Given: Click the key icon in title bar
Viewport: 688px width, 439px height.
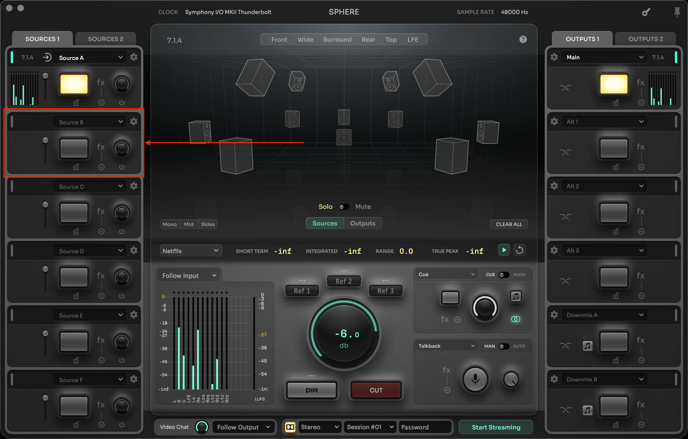Looking at the screenshot, I should pyautogui.click(x=646, y=12).
